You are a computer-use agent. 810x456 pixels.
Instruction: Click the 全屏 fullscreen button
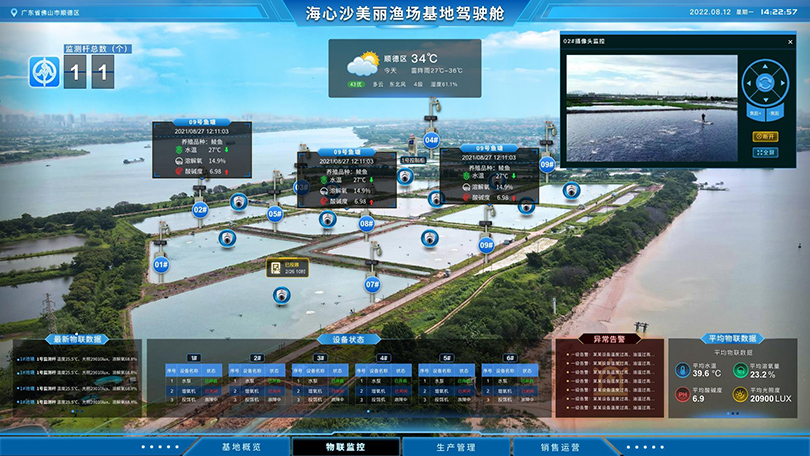pyautogui.click(x=765, y=153)
